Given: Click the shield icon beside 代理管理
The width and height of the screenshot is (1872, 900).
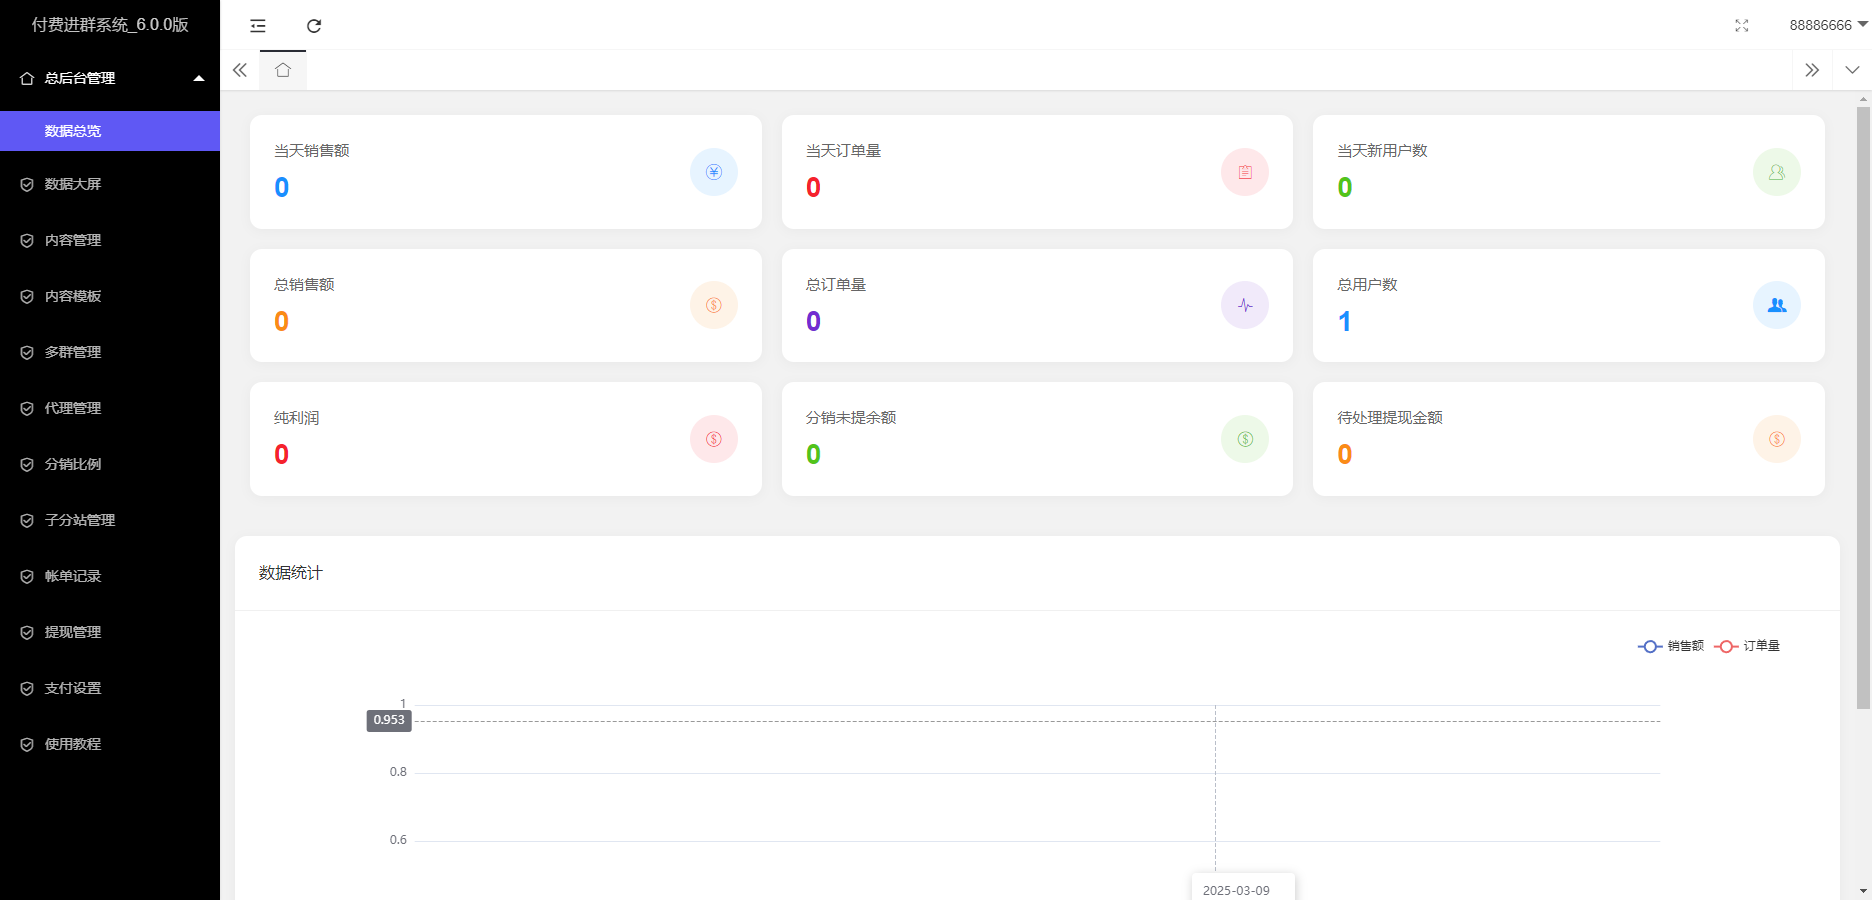Looking at the screenshot, I should [27, 408].
